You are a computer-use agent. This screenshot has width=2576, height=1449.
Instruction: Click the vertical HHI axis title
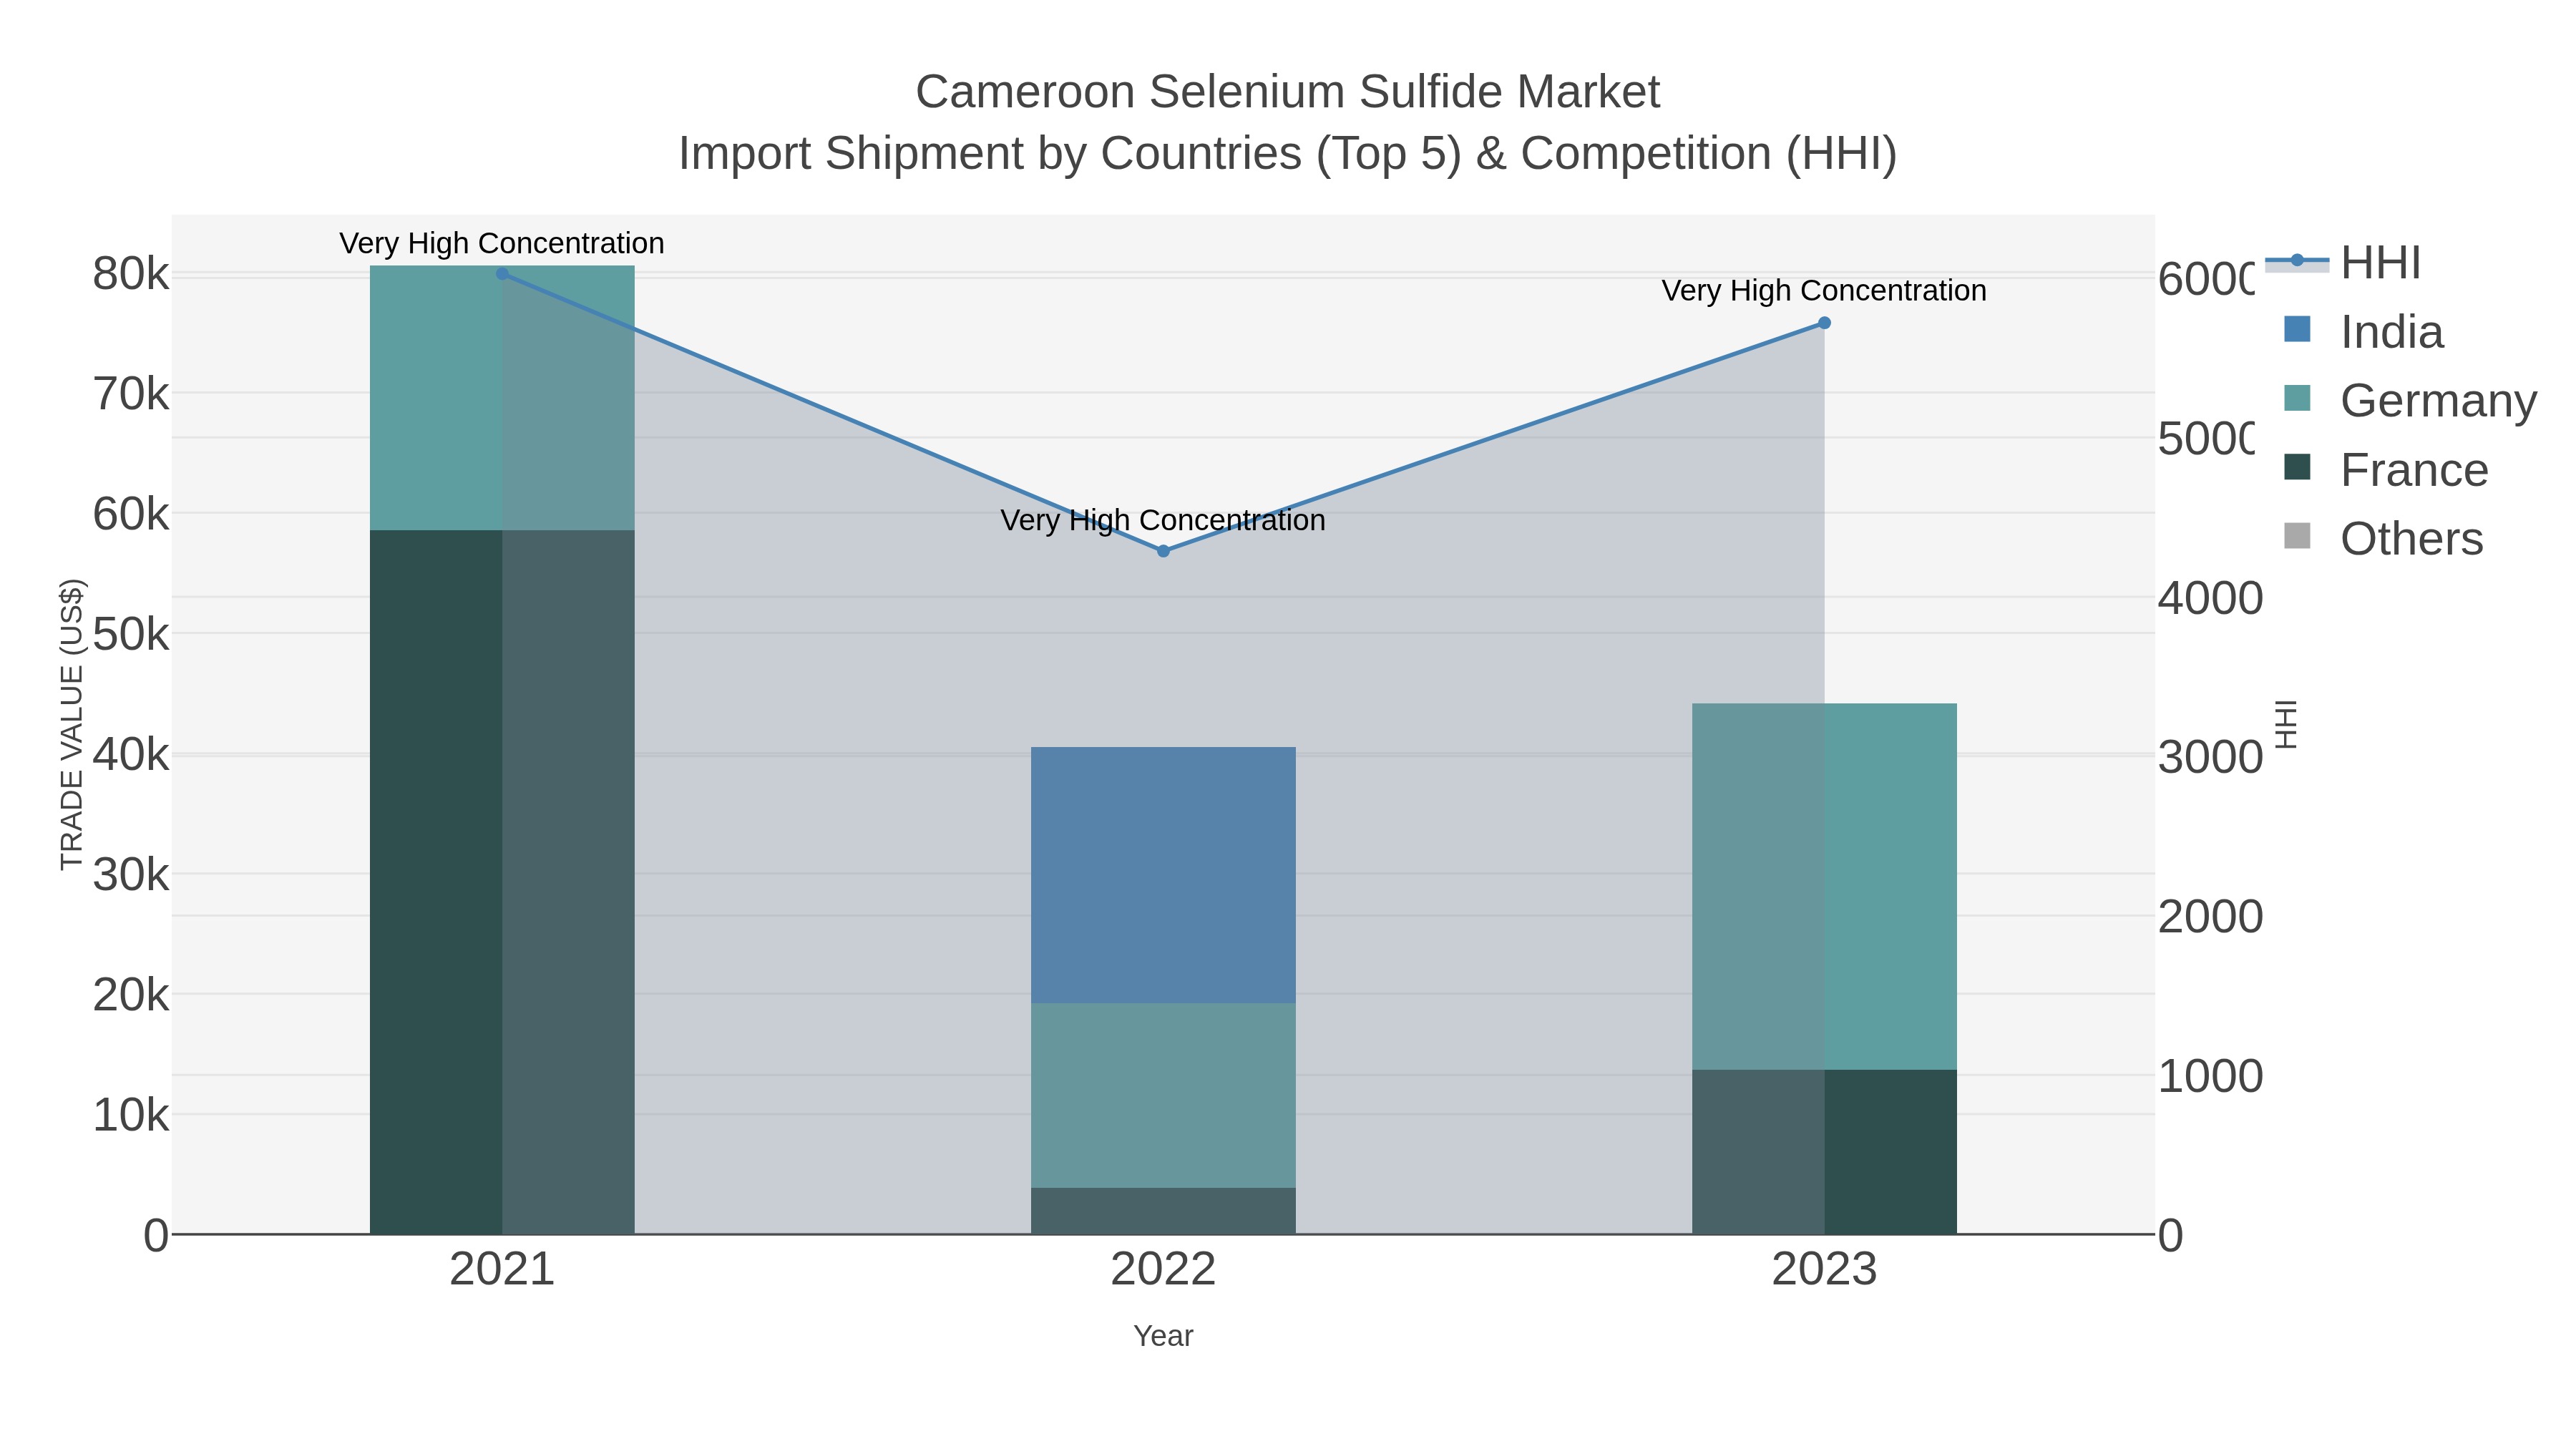[2286, 724]
